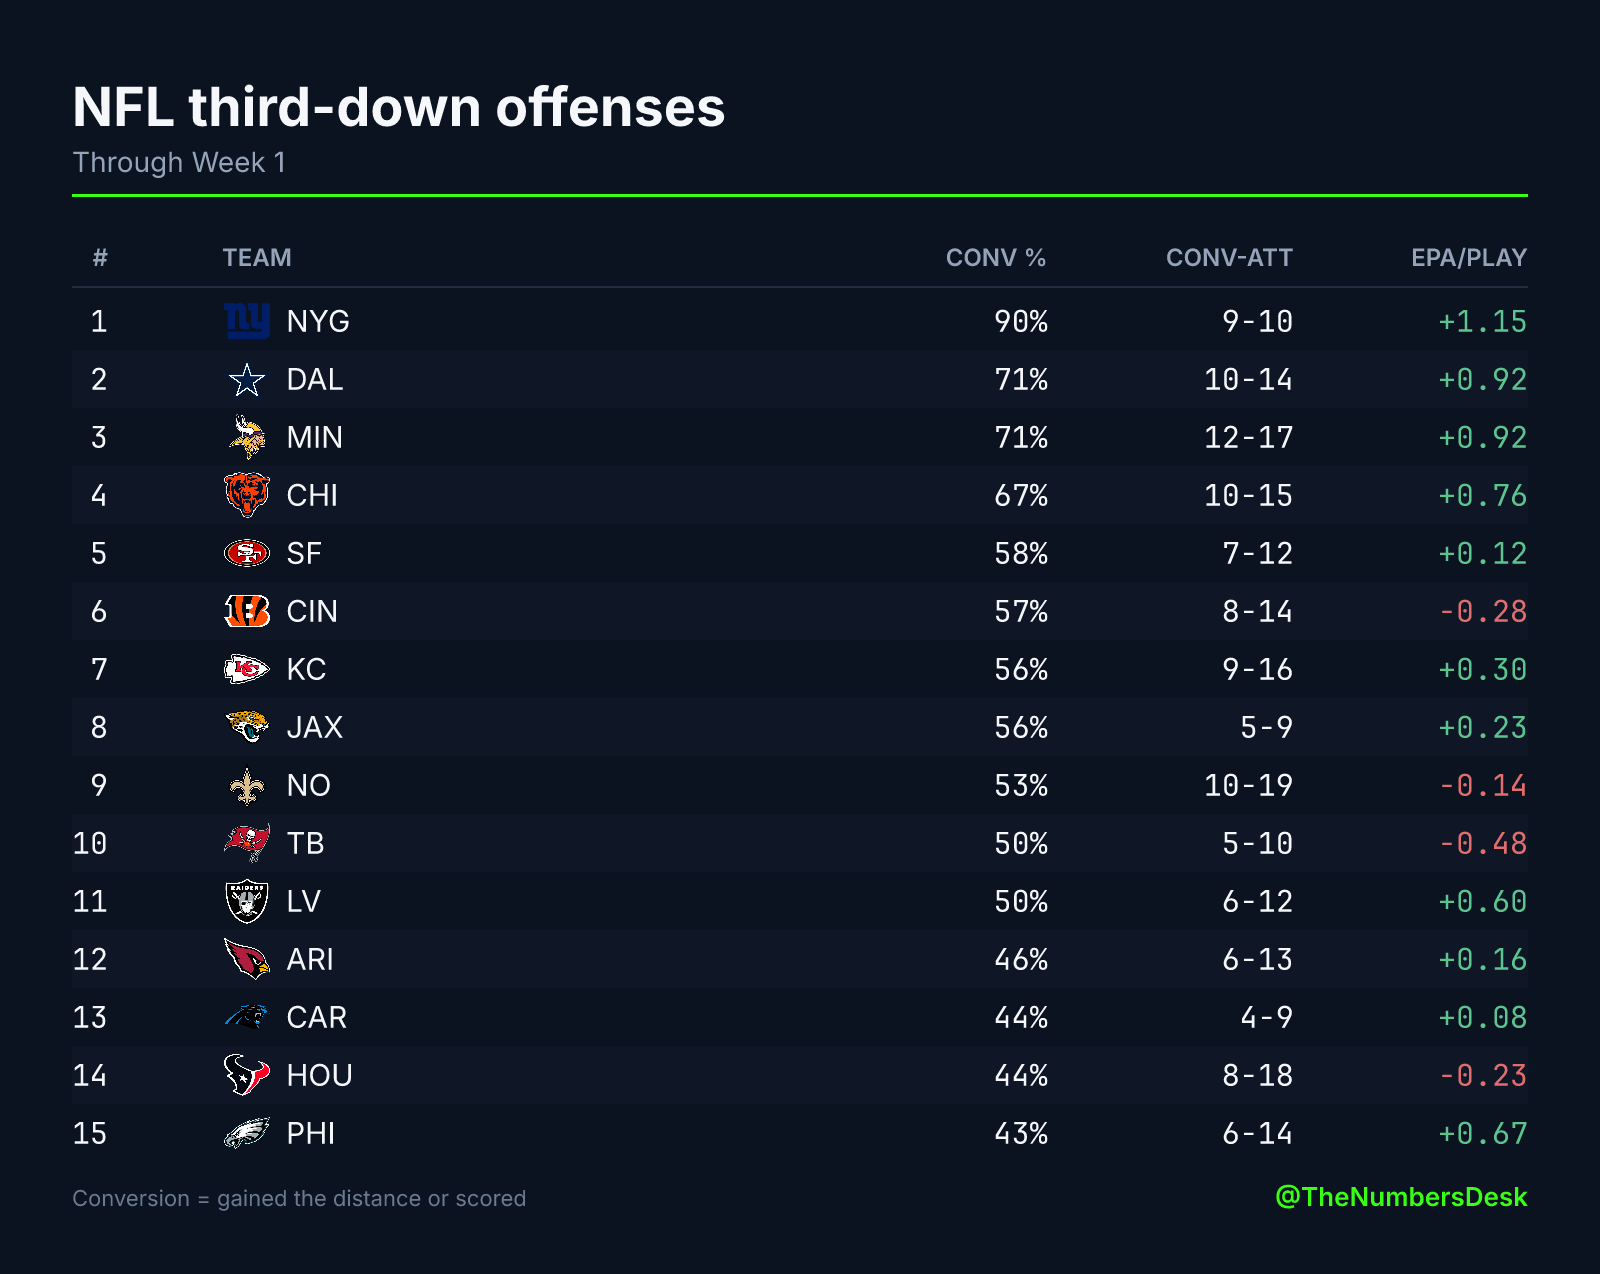Viewport: 1600px width, 1274px height.
Task: Click the HOU team name
Action: coord(319,1075)
